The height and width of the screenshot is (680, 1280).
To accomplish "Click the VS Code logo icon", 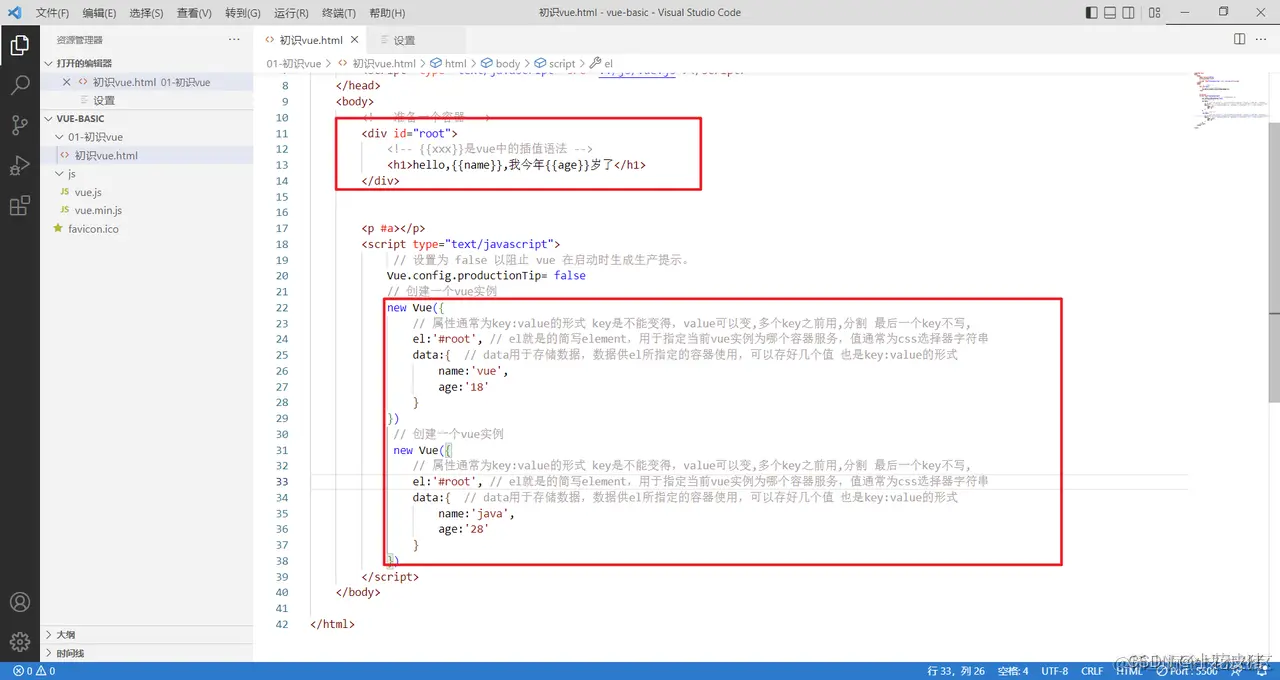I will (14, 13).
